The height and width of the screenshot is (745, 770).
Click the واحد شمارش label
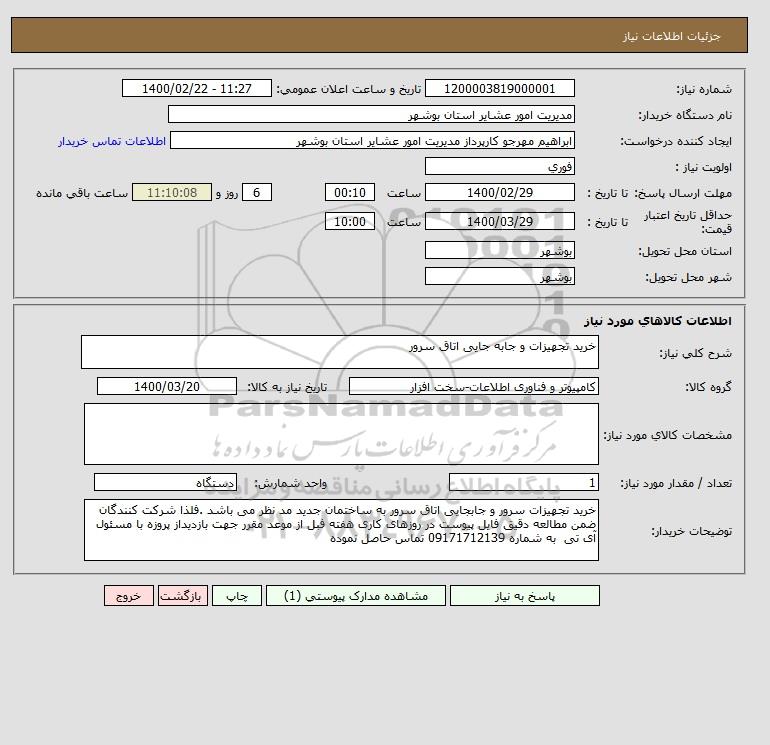[x=290, y=483]
